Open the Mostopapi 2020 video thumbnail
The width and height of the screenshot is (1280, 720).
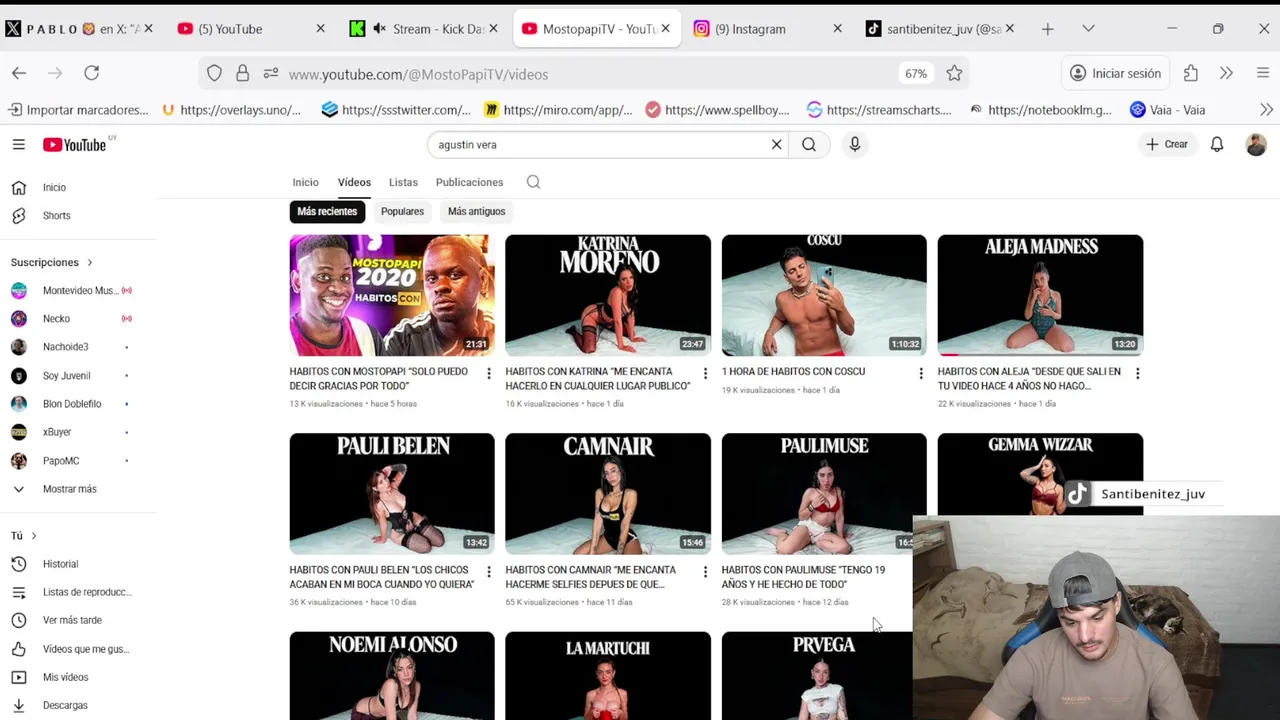[x=392, y=295]
